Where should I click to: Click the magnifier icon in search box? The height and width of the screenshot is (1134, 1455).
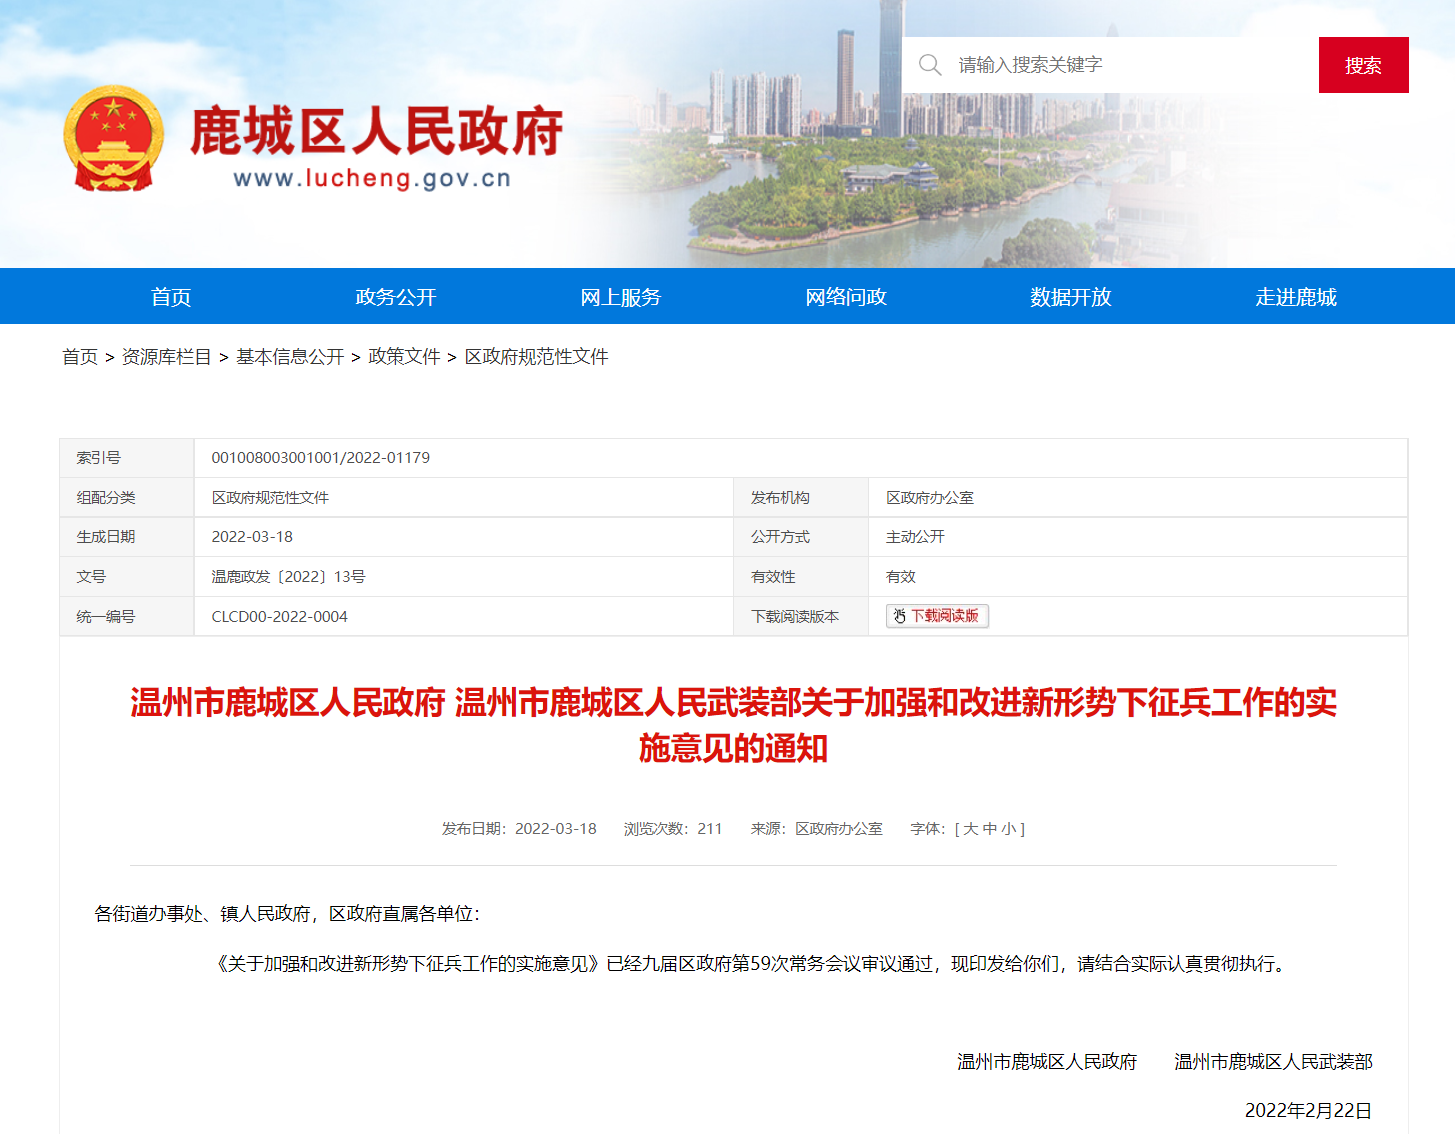click(930, 65)
